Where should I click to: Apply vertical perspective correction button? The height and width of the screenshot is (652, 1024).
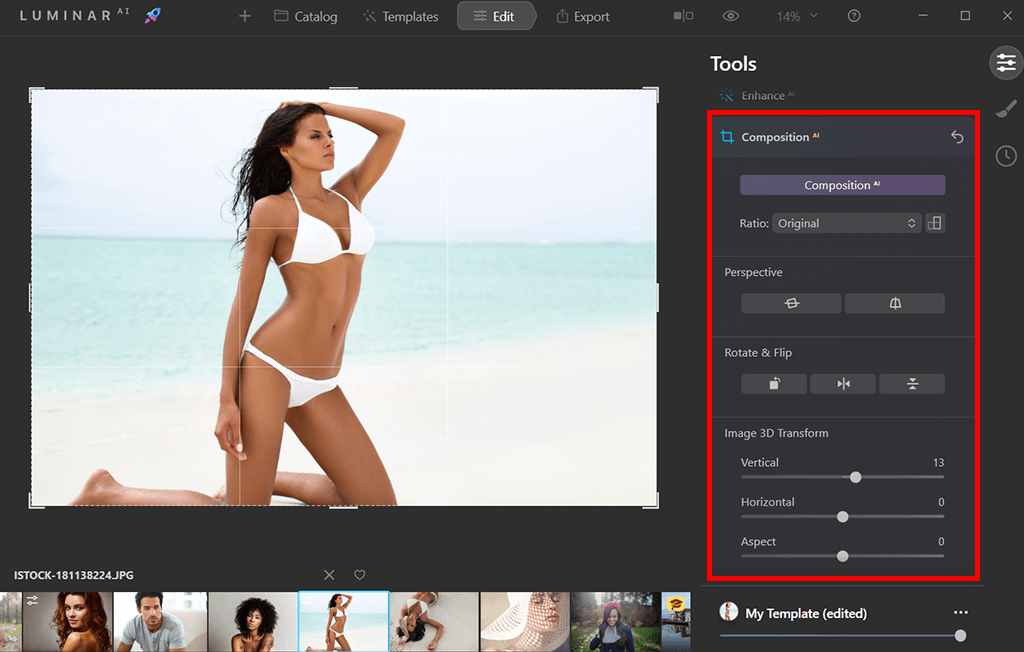pyautogui.click(x=895, y=303)
